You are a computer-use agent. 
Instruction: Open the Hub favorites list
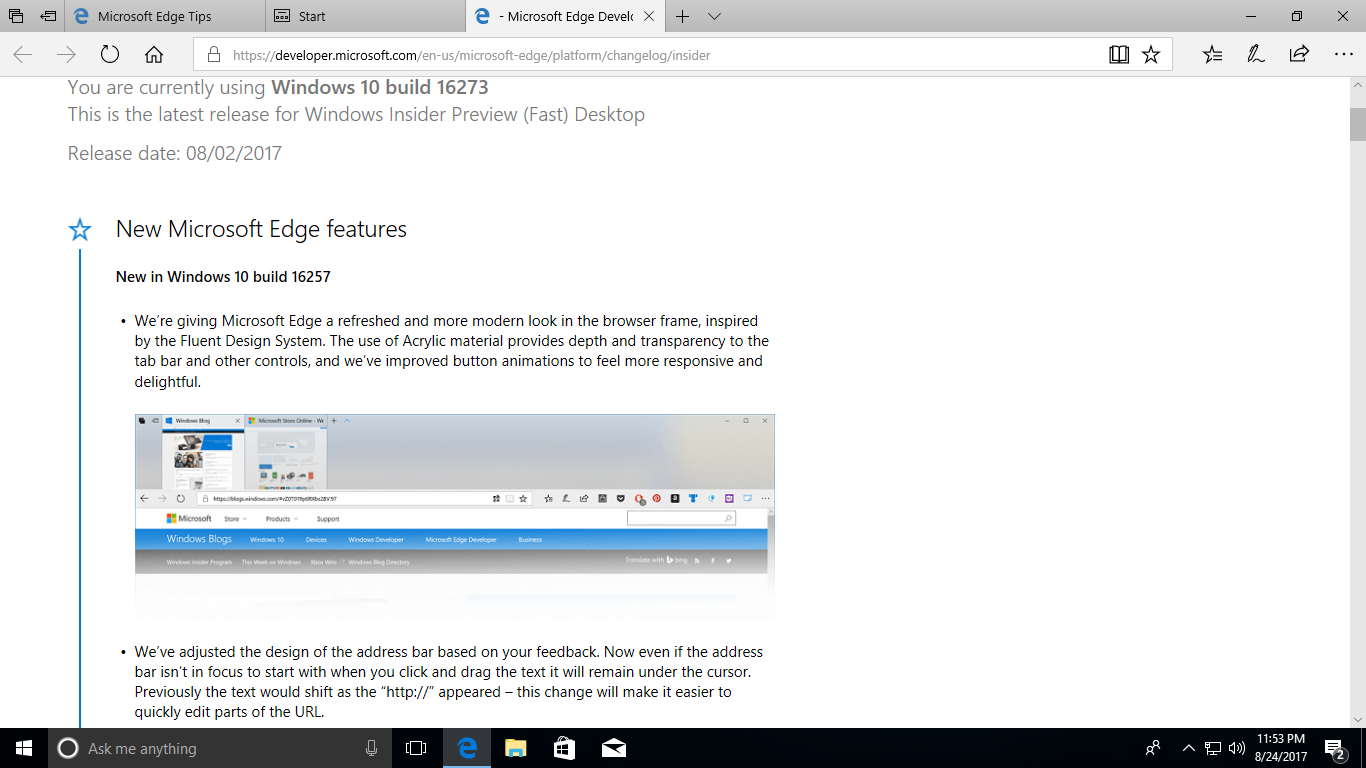tap(1213, 55)
